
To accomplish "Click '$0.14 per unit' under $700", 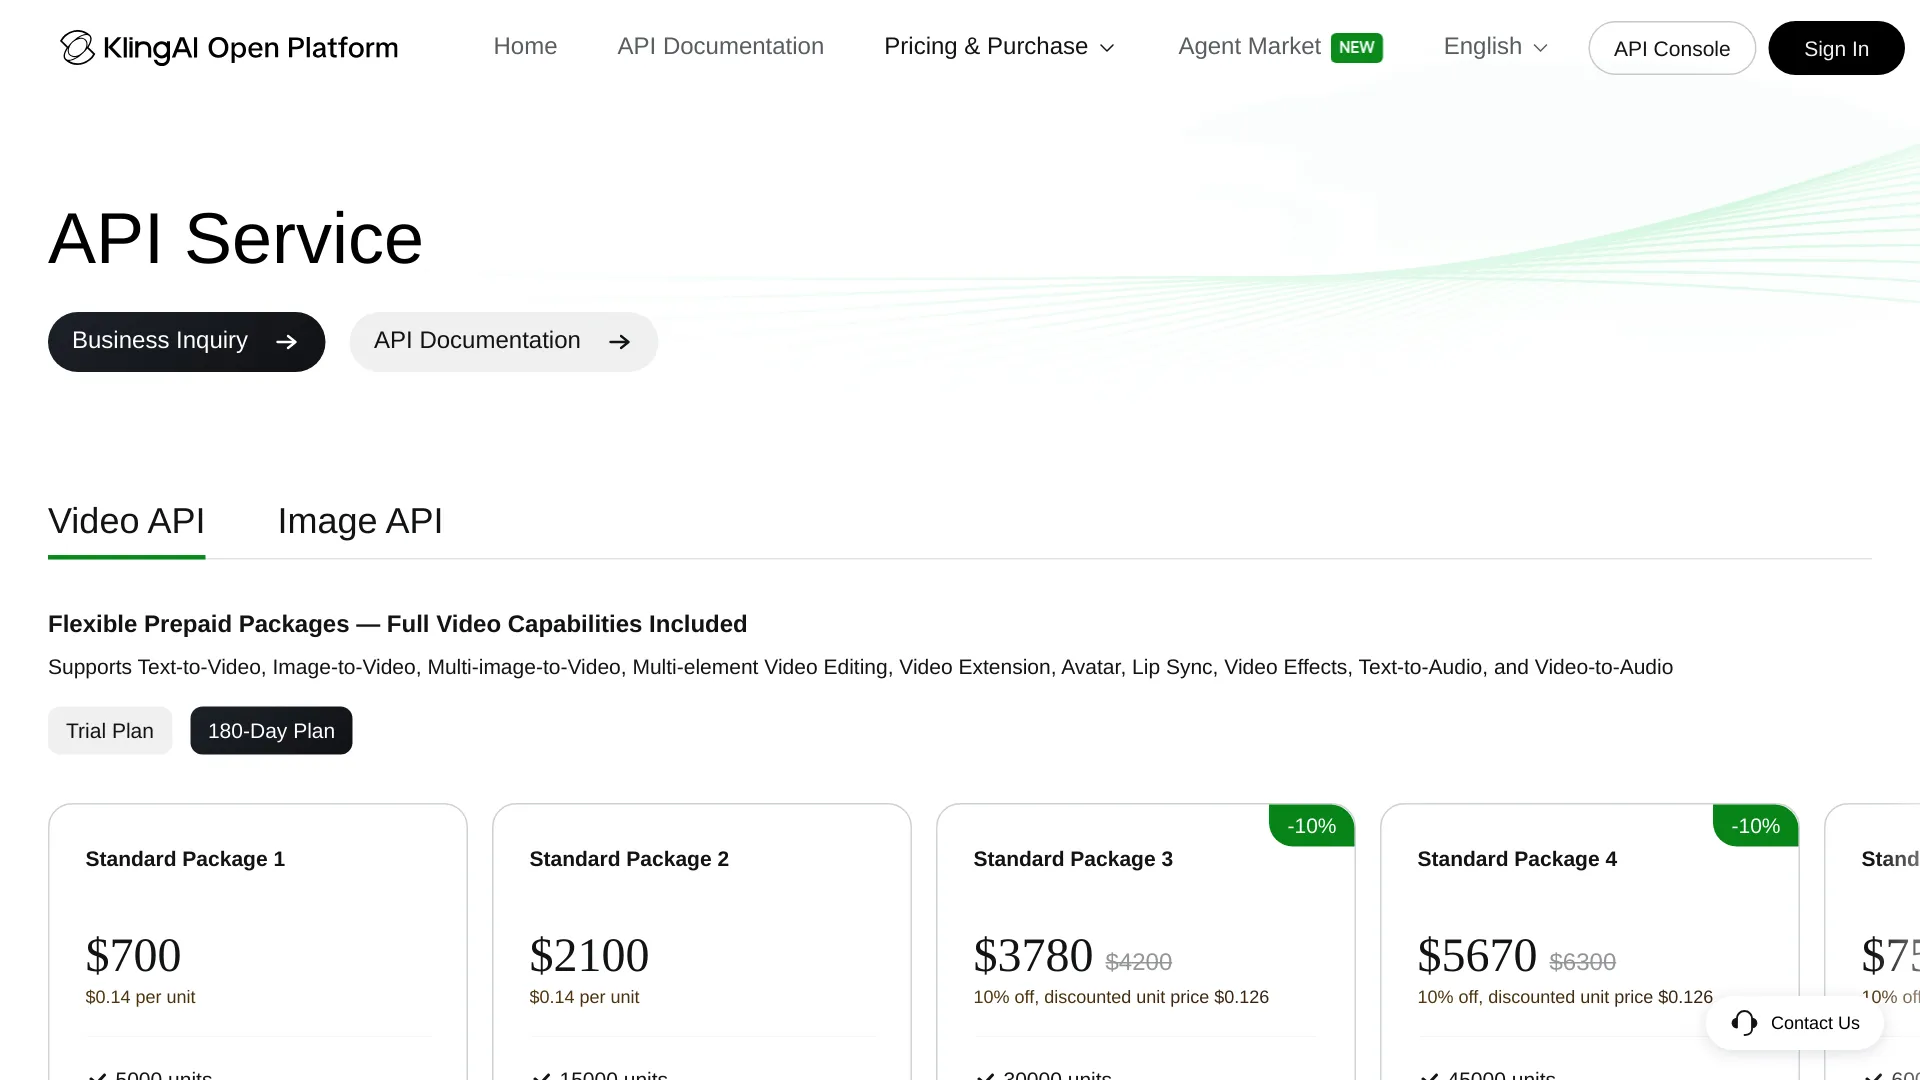I will 140,997.
